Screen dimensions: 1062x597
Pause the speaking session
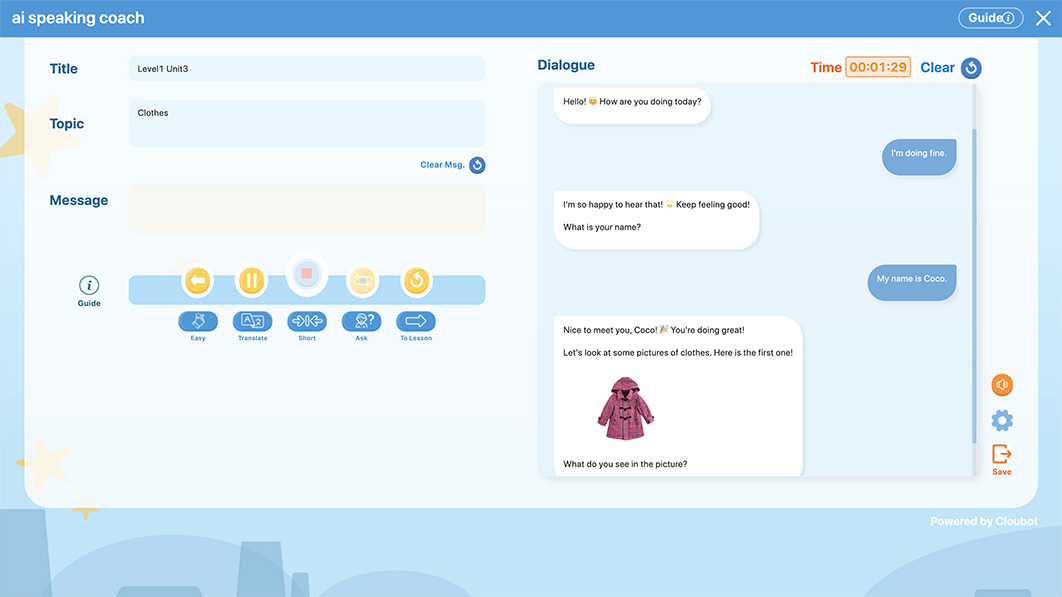(x=252, y=281)
